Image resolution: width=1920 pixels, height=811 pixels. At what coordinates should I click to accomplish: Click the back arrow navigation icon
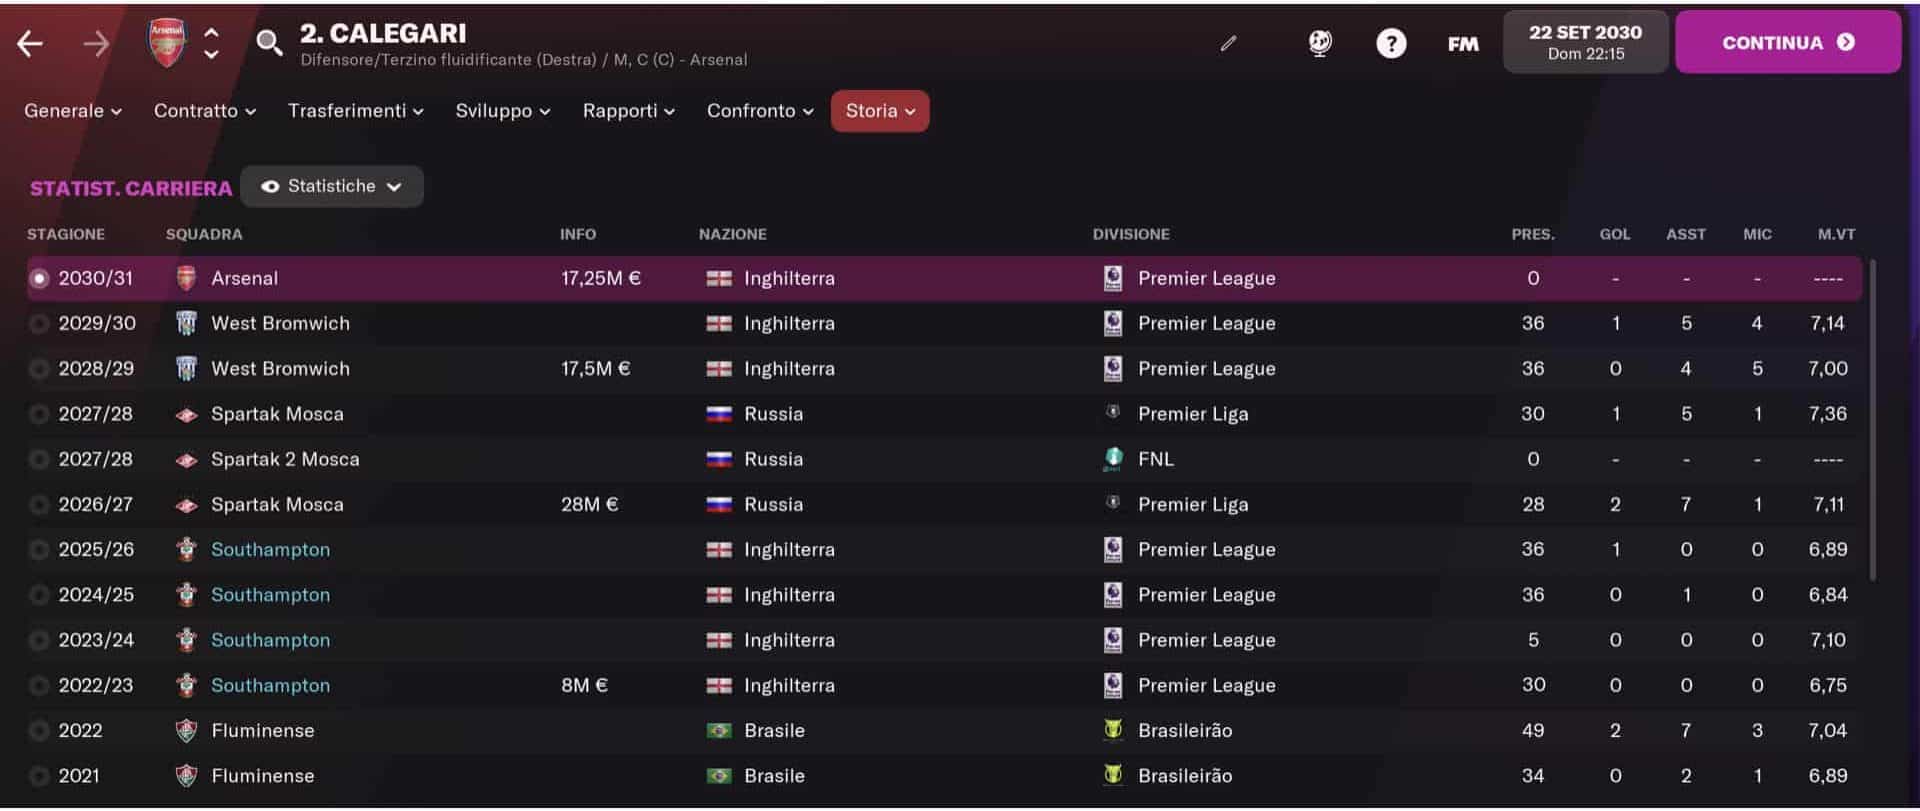point(30,43)
